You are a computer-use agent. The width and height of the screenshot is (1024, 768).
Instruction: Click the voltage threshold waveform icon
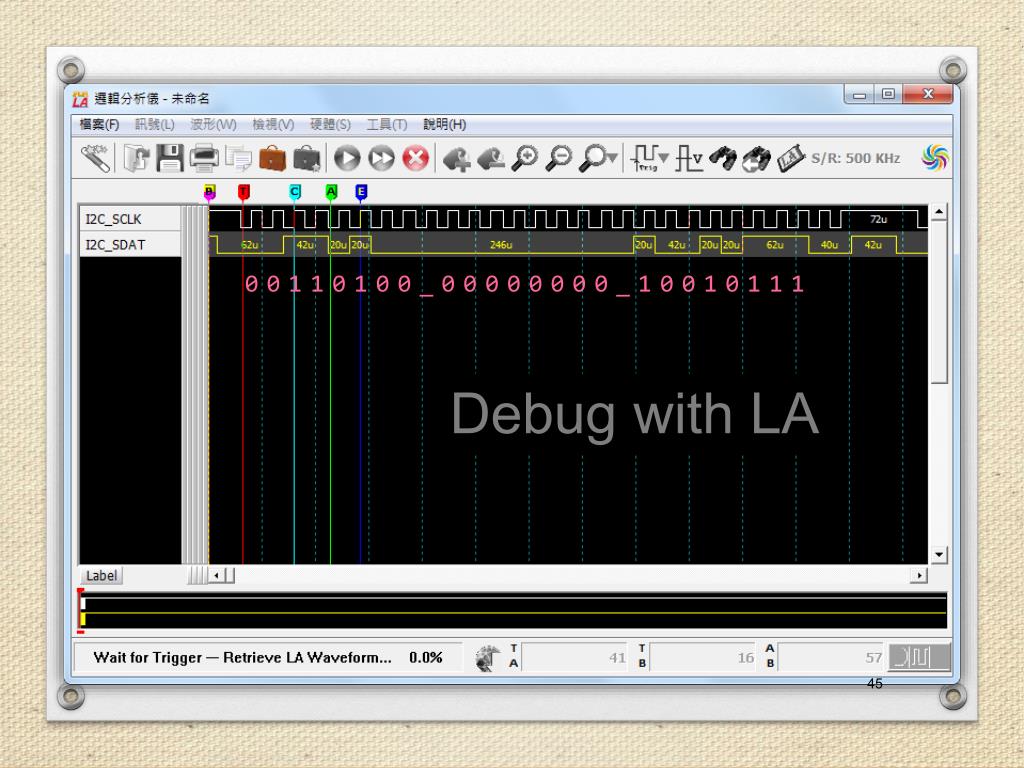coord(690,158)
